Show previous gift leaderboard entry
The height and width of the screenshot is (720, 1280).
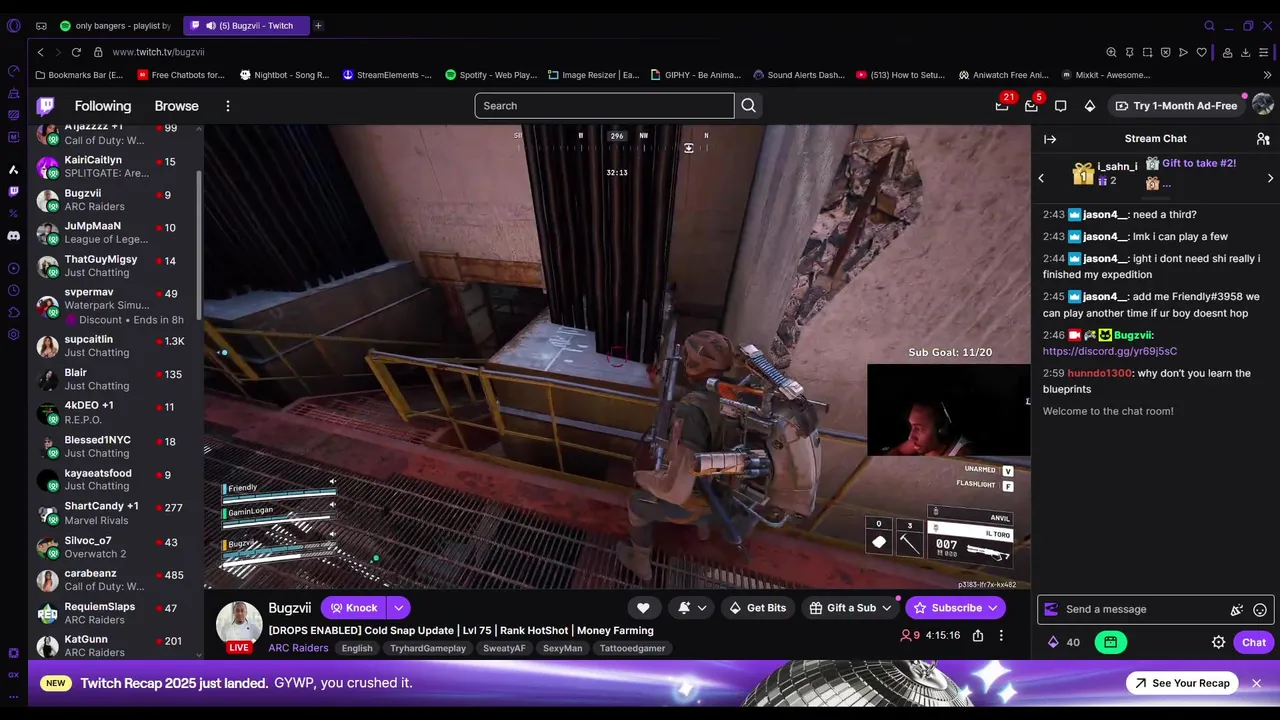[1041, 178]
